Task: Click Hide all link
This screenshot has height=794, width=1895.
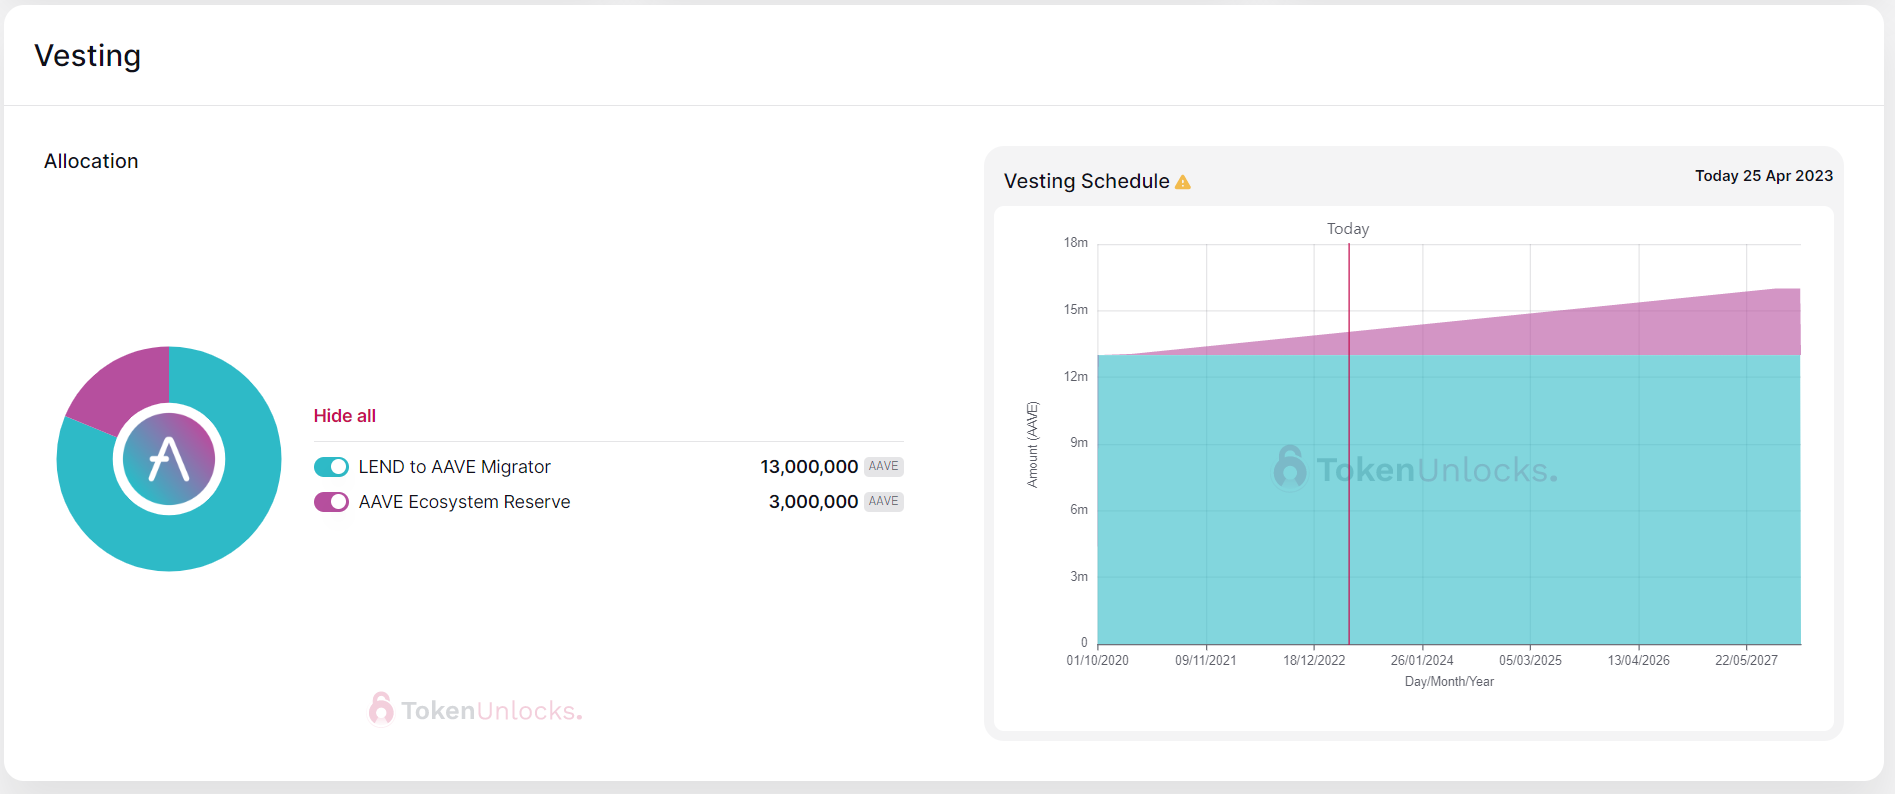Action: click(x=345, y=416)
